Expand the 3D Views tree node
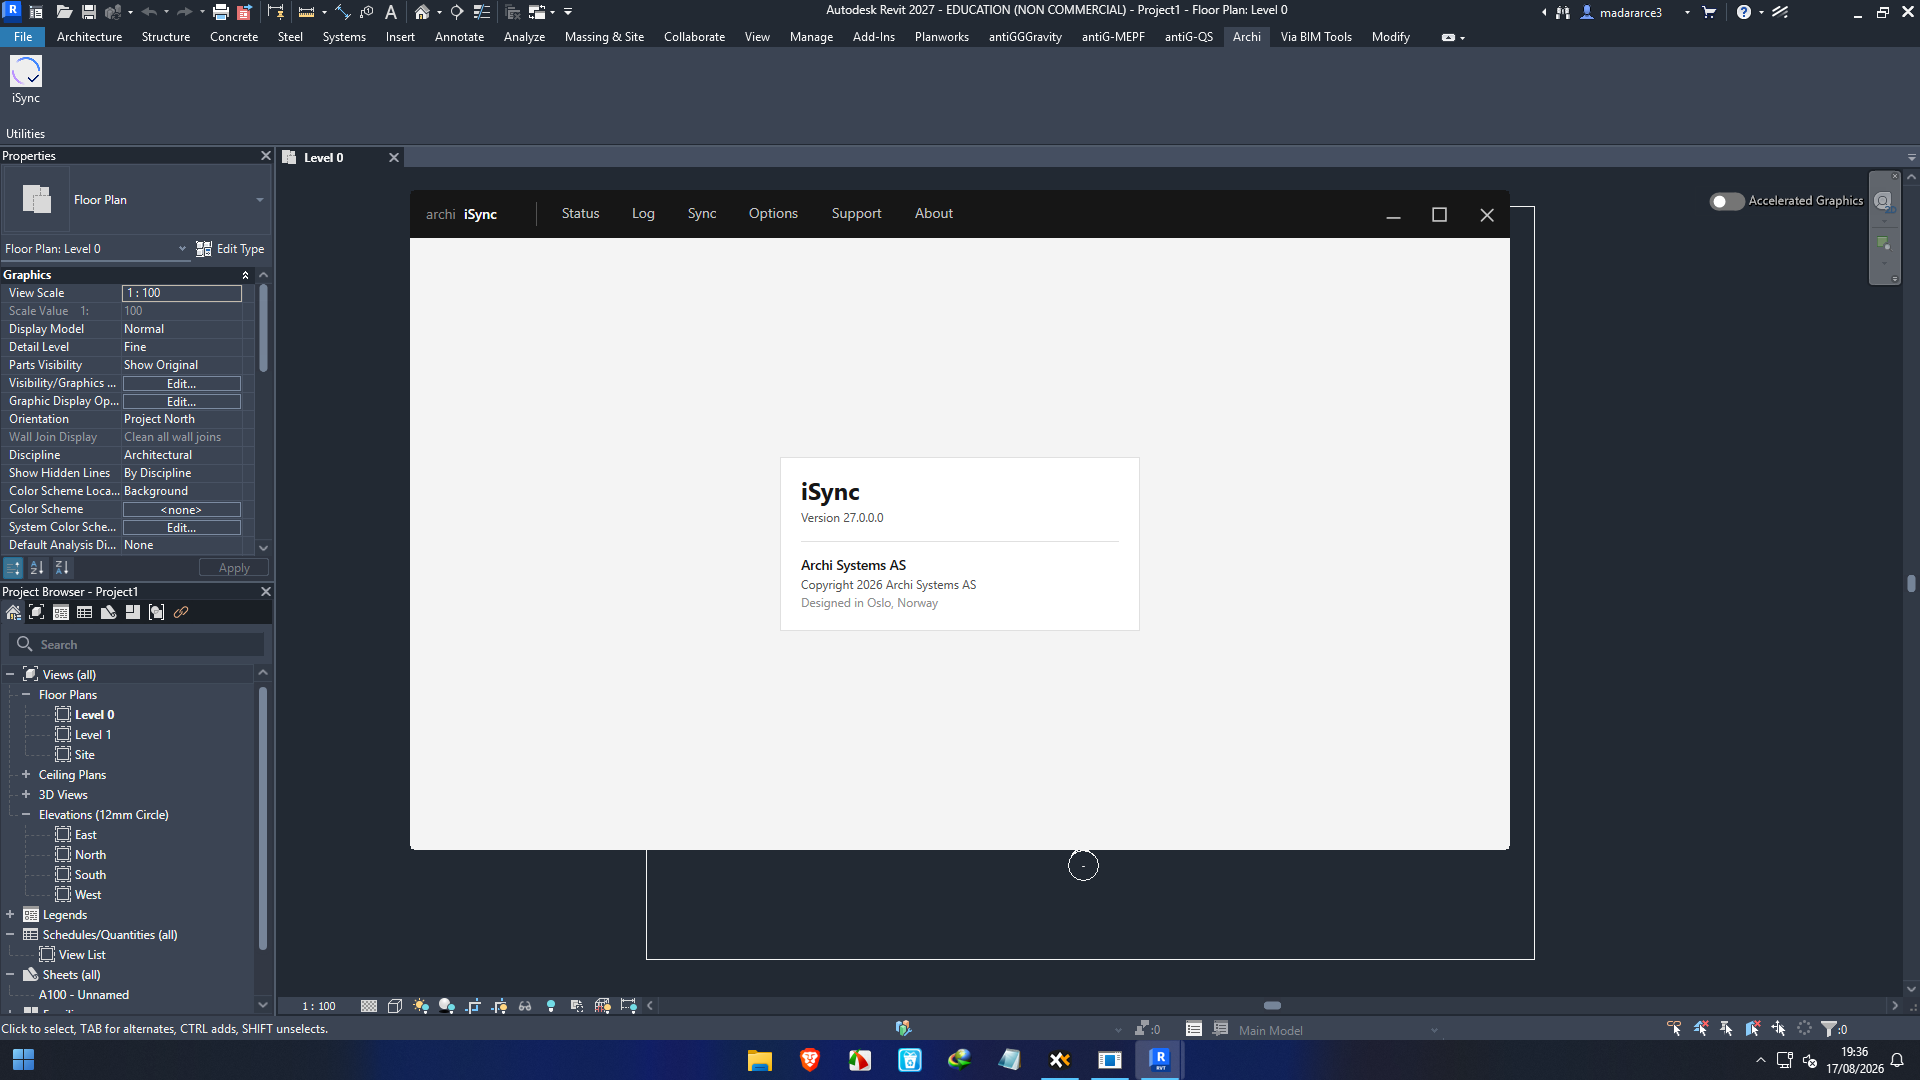The height and width of the screenshot is (1080, 1920). point(26,794)
